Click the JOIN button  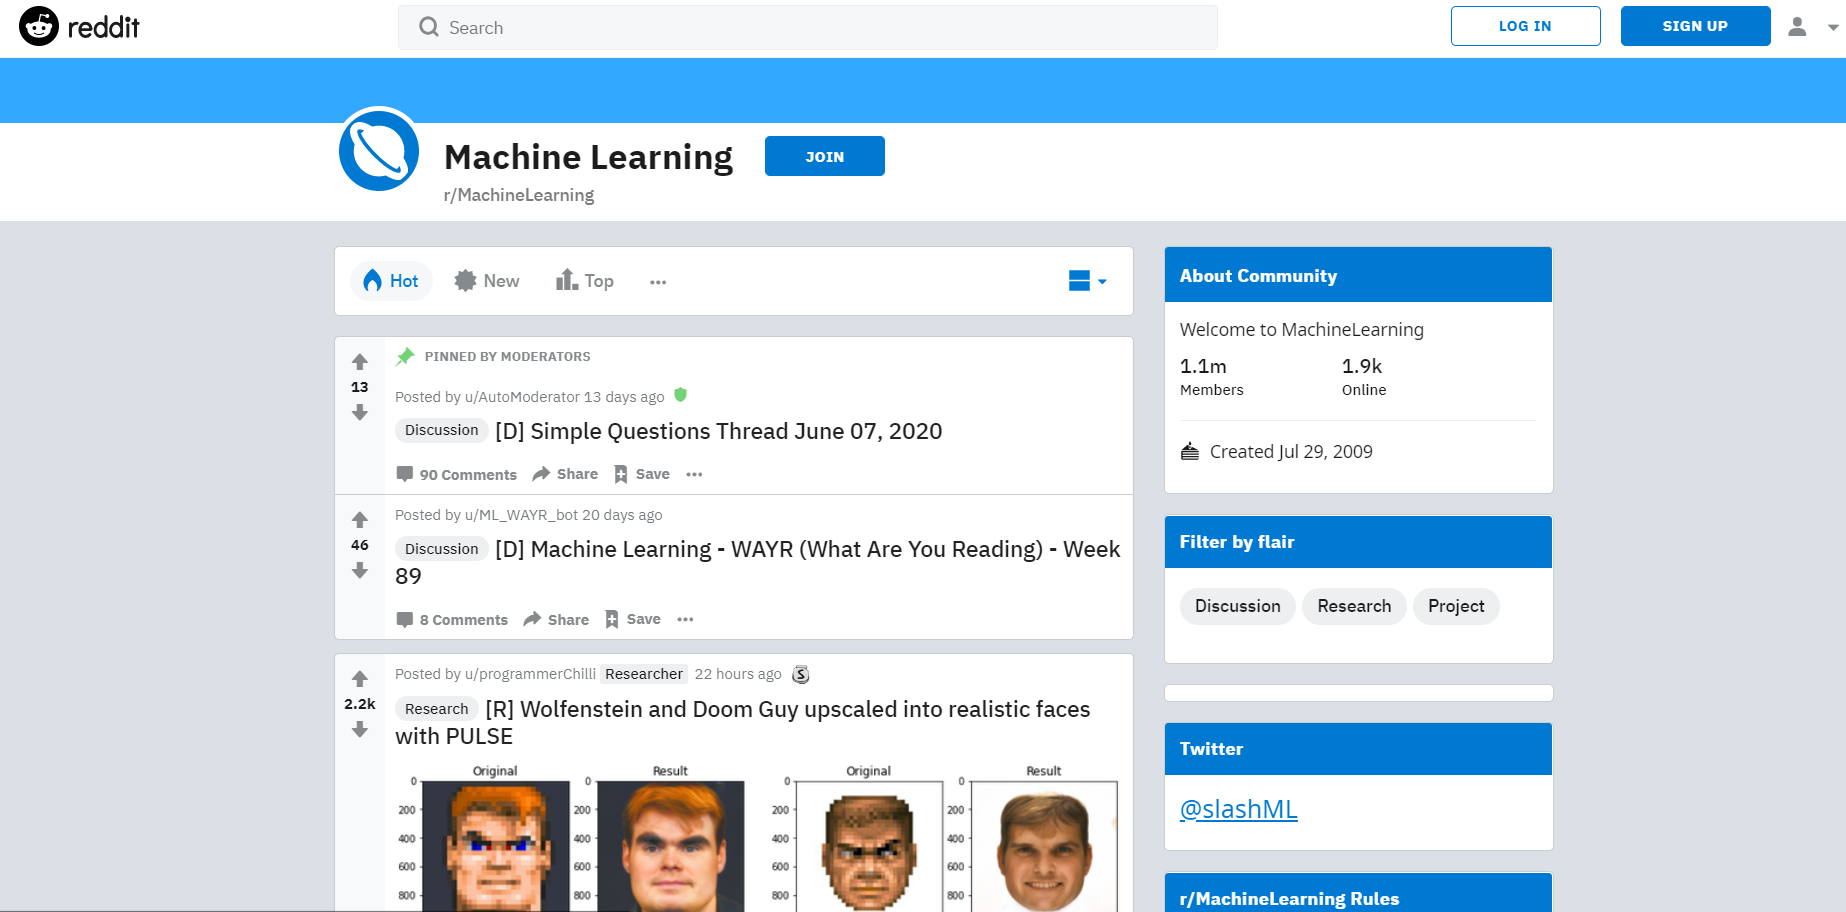coord(824,156)
